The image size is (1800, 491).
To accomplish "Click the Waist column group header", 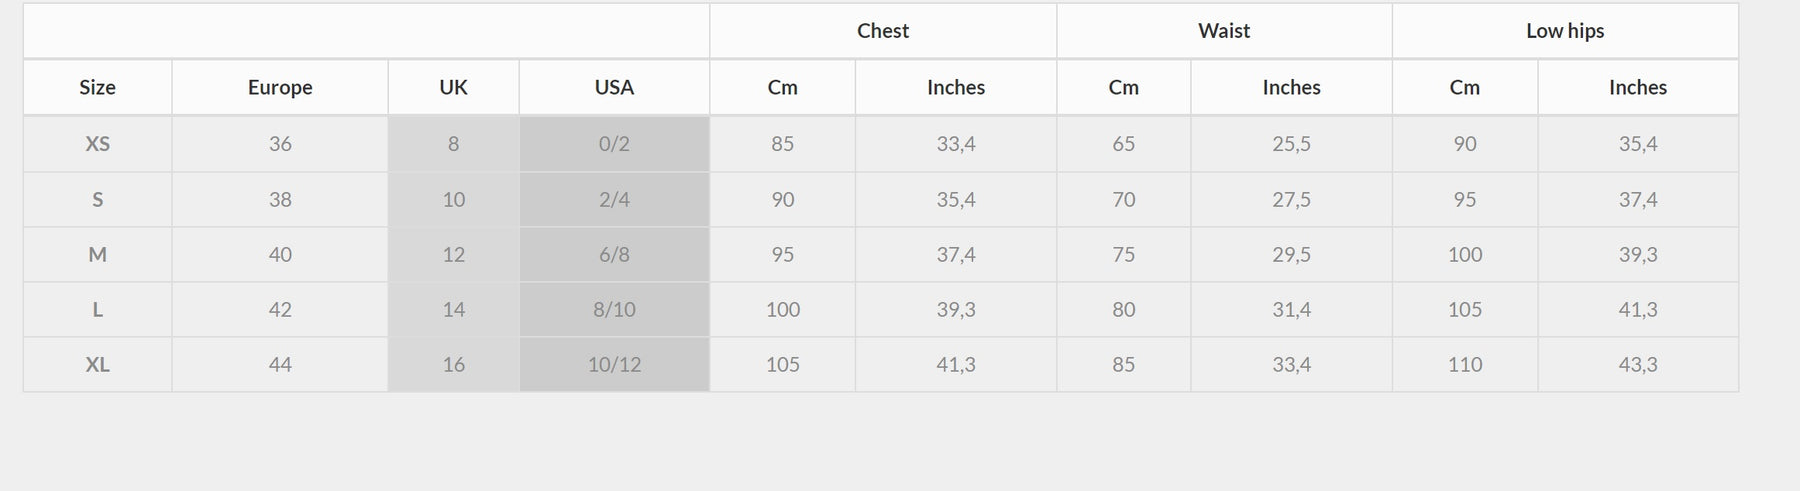I will click(1224, 31).
